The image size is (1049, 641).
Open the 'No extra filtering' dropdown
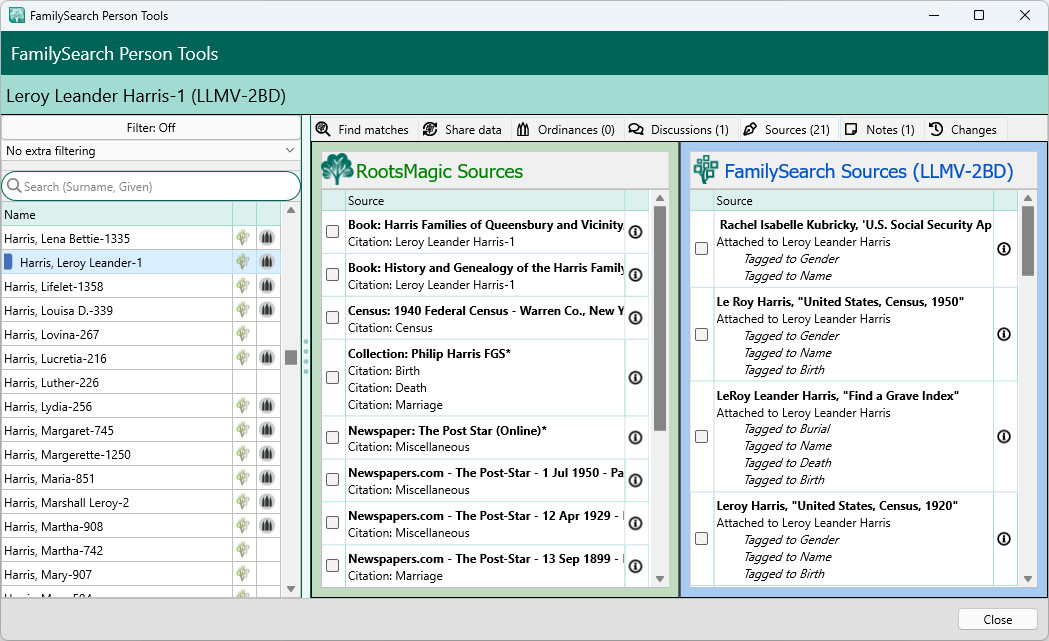point(151,151)
